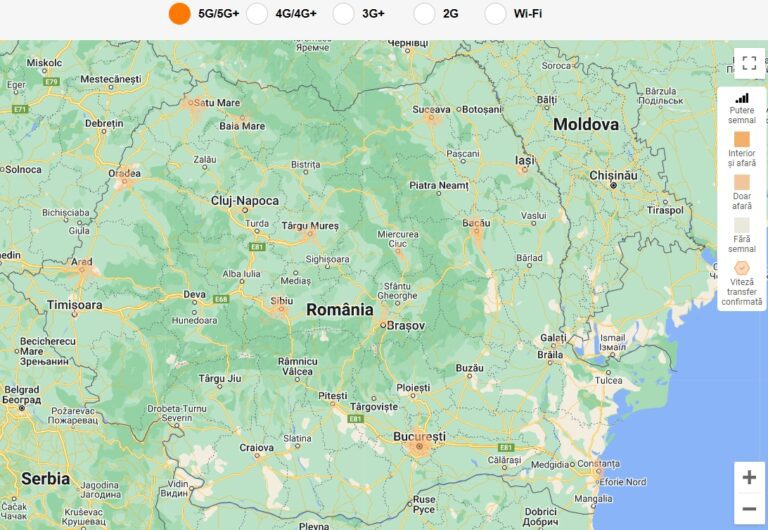Click the 'Râmnicu Vâlcea' city label
768x530 pixels.
pos(298,366)
